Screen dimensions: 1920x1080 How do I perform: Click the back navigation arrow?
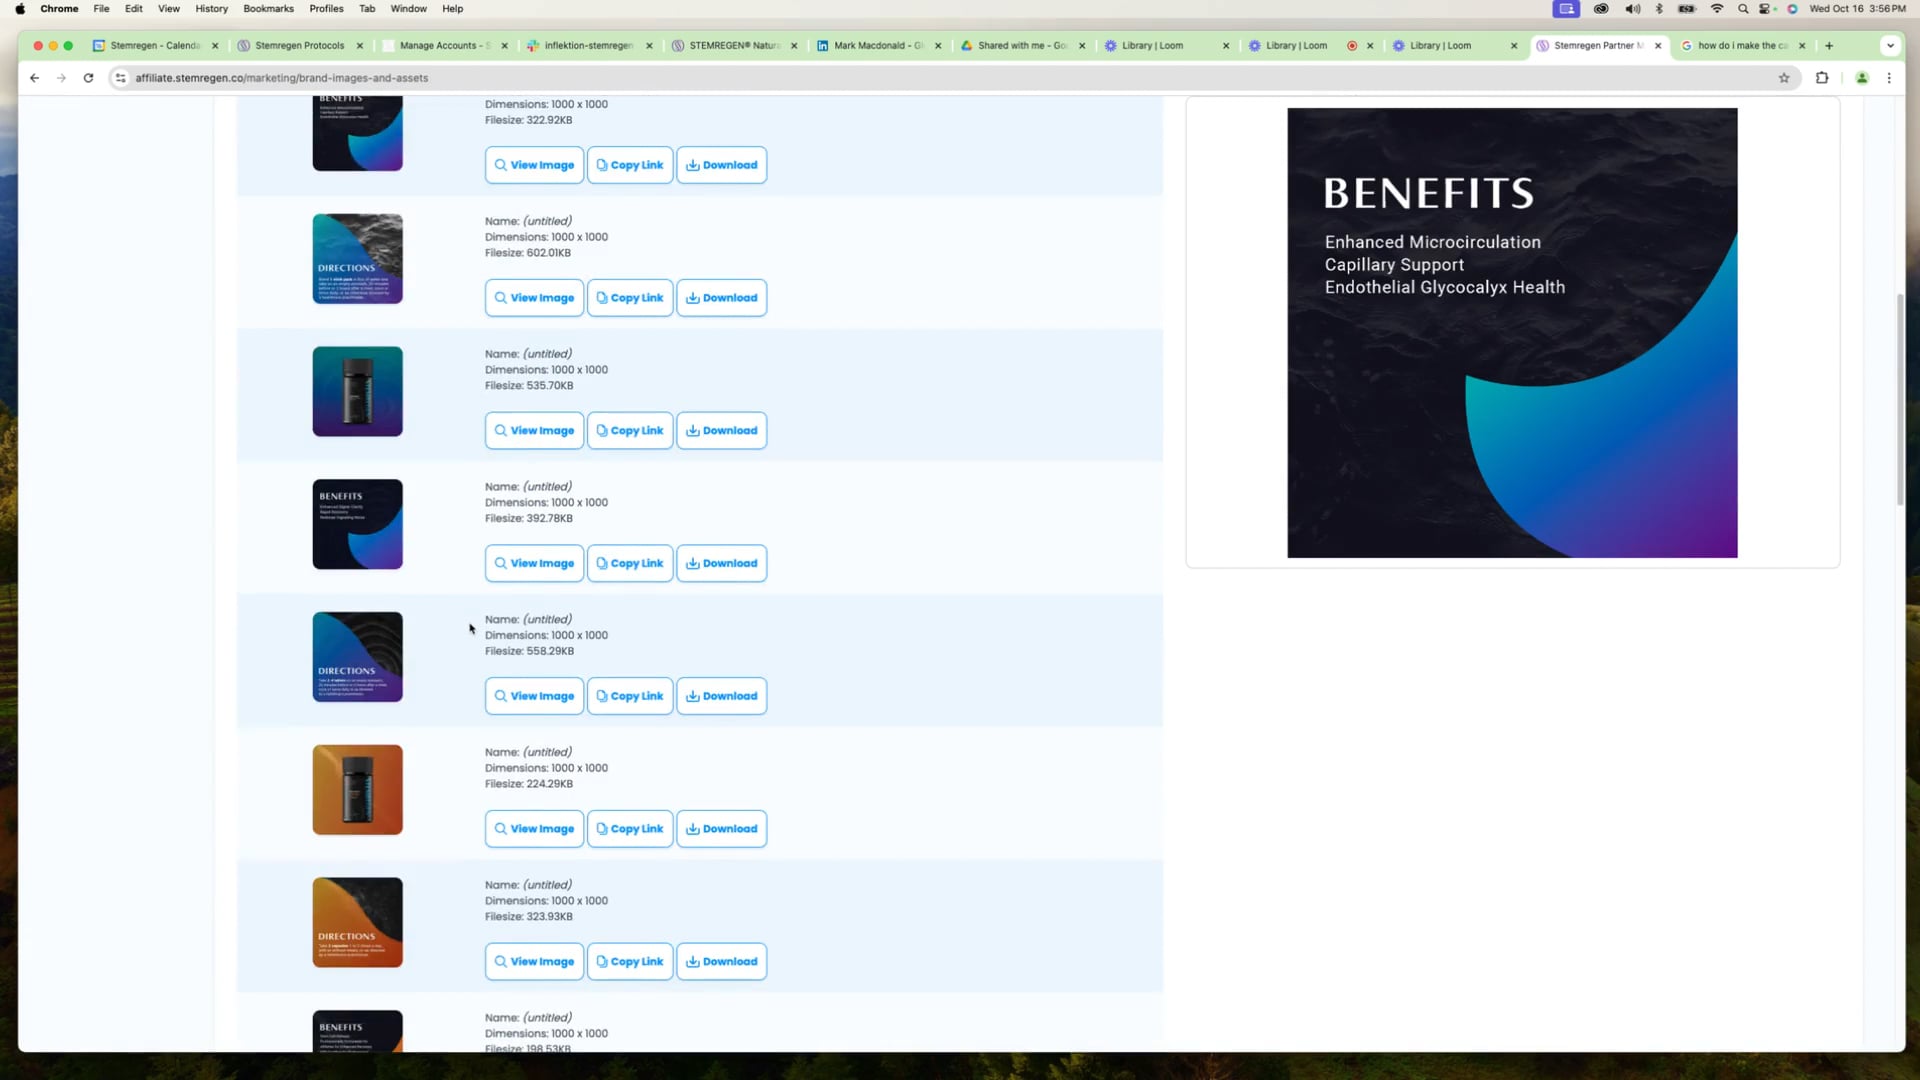34,78
